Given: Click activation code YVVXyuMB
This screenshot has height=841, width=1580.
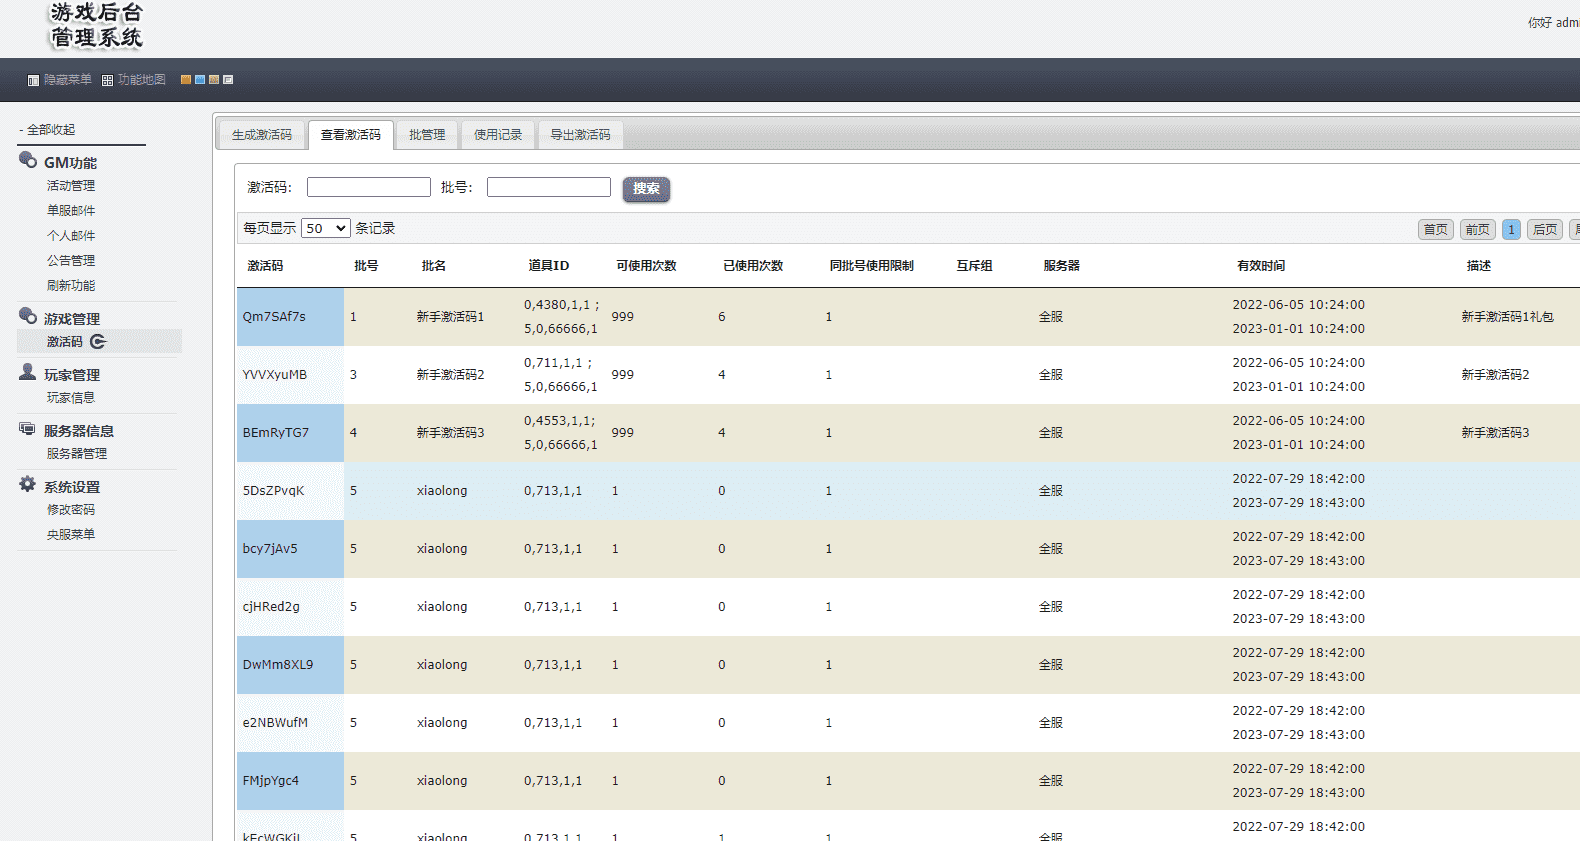Looking at the screenshot, I should pyautogui.click(x=275, y=375).
